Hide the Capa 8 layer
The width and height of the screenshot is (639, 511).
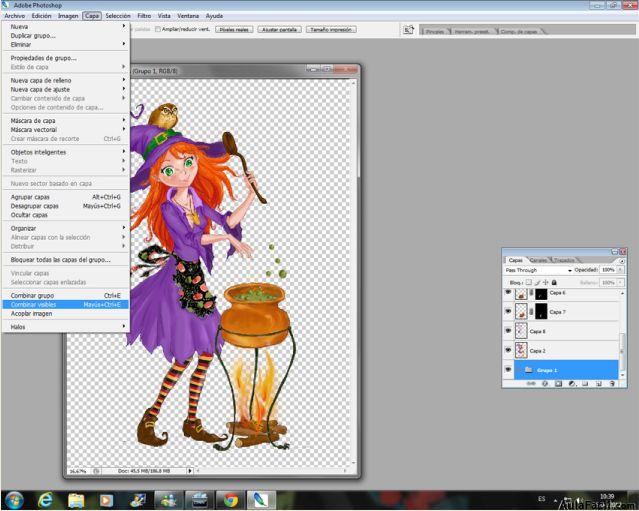click(508, 330)
